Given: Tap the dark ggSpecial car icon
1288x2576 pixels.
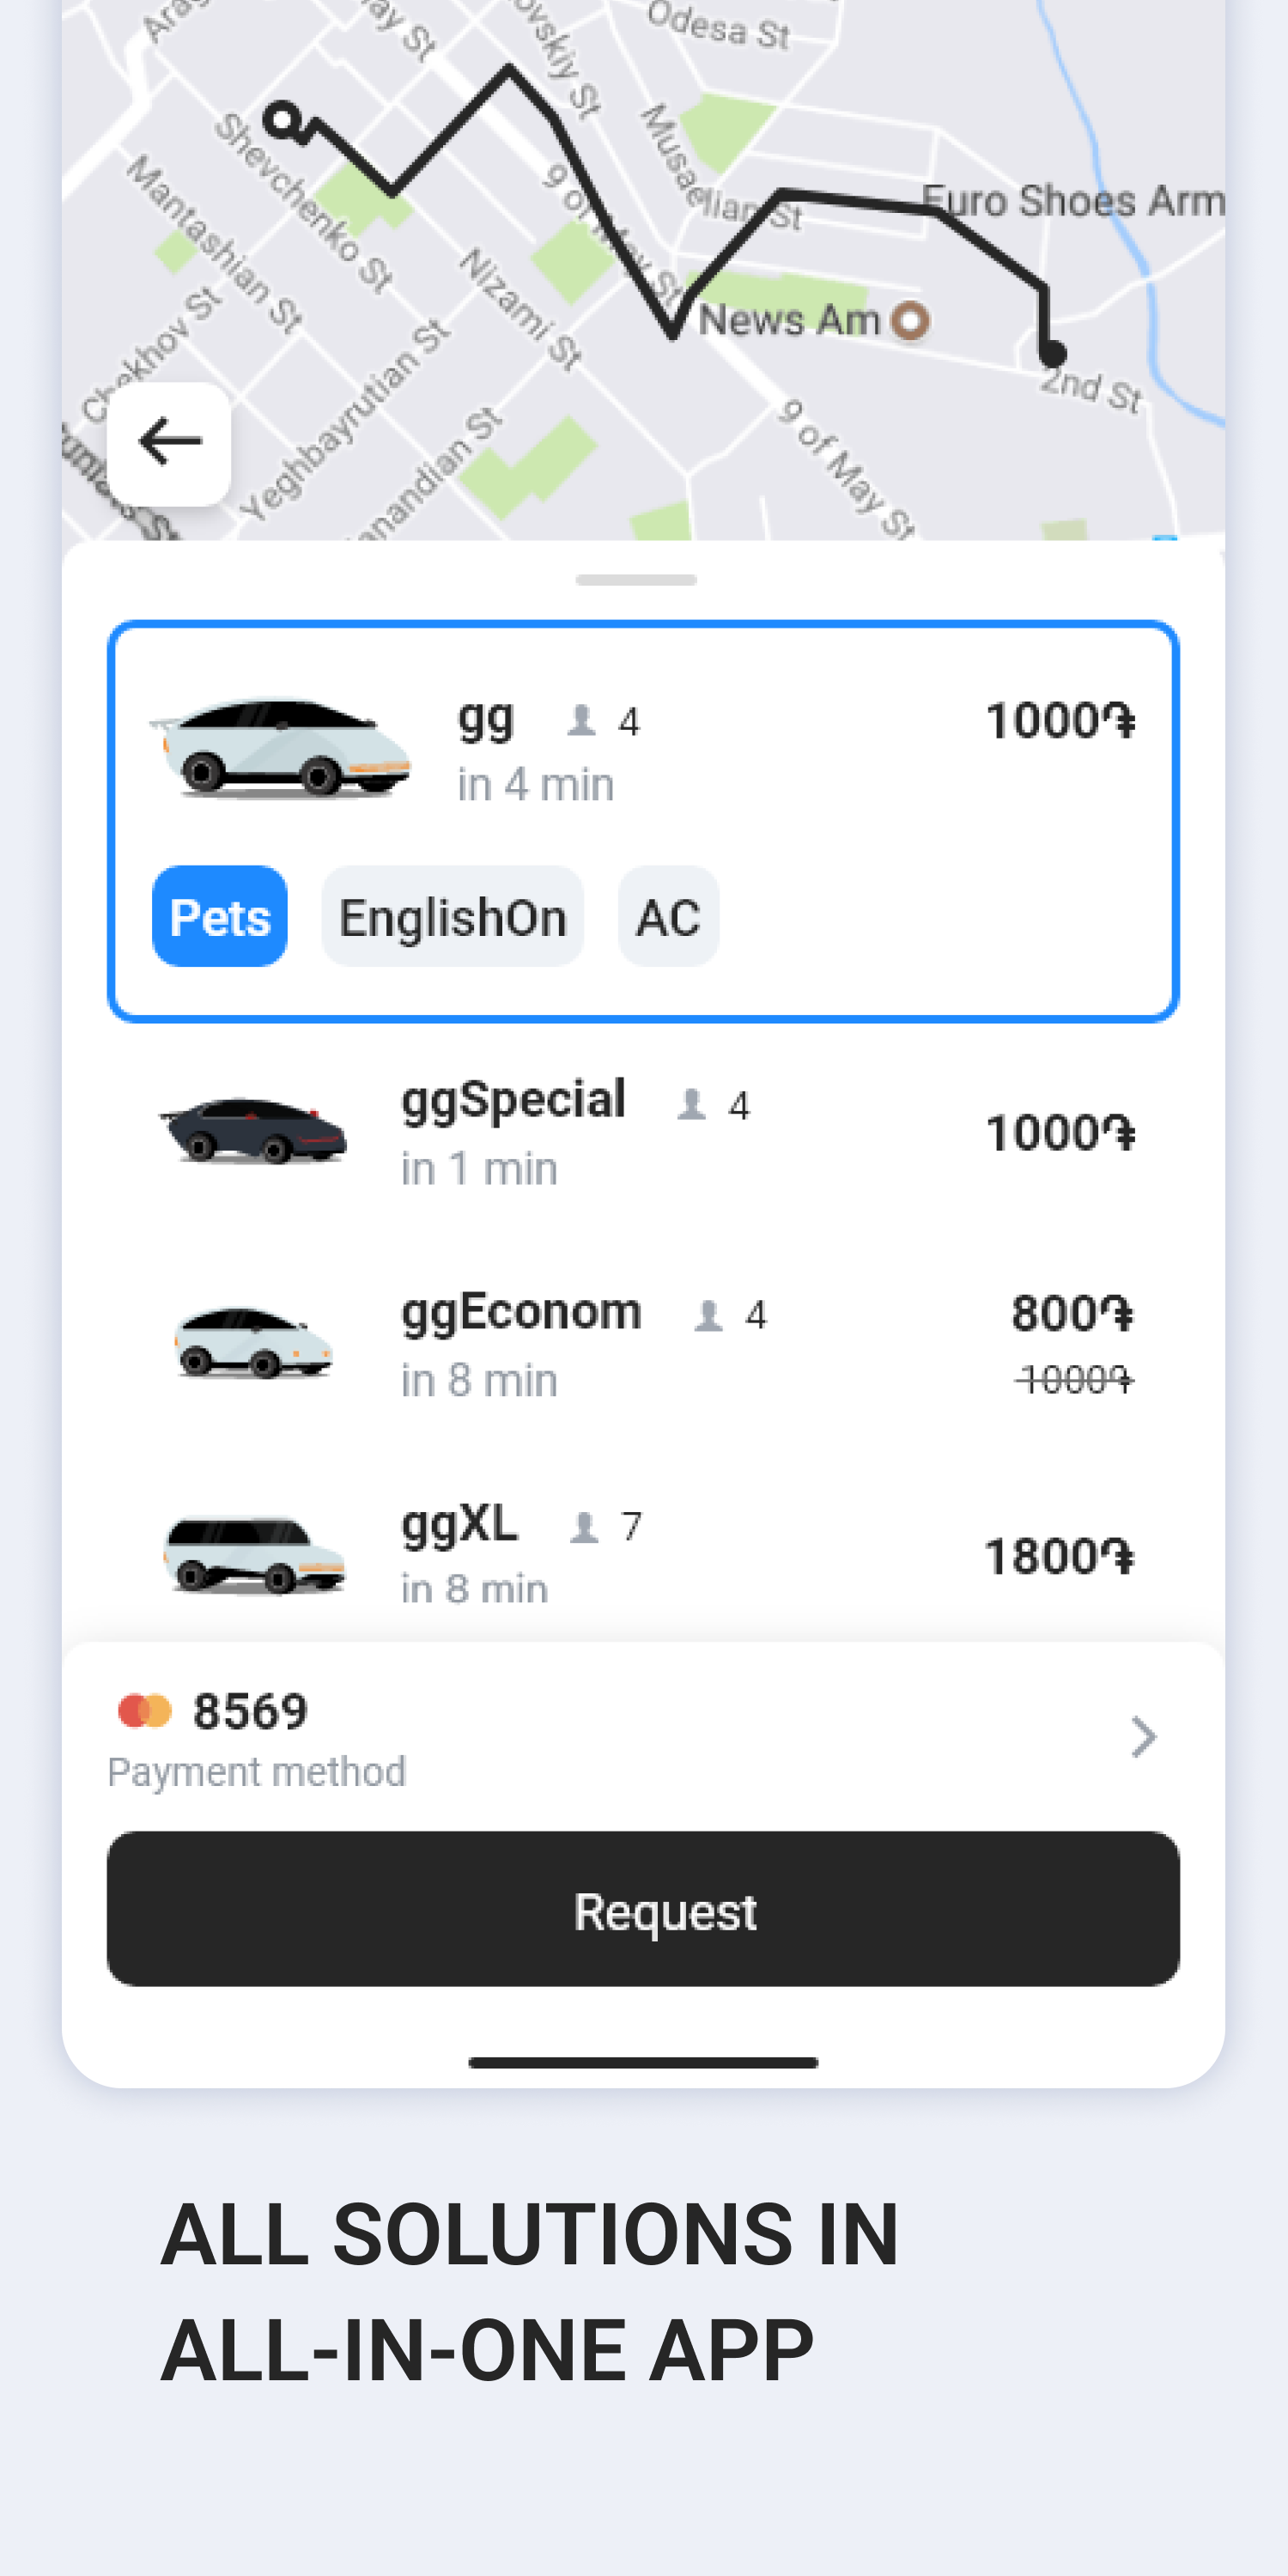Looking at the screenshot, I should (254, 1130).
